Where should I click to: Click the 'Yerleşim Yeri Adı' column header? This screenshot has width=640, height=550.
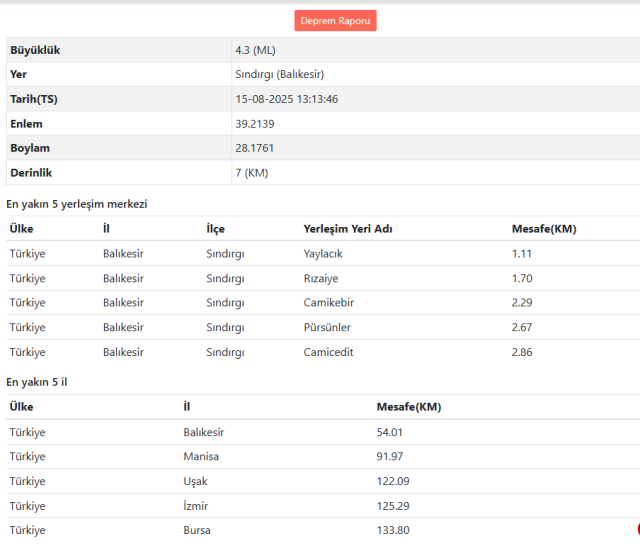[x=348, y=229]
